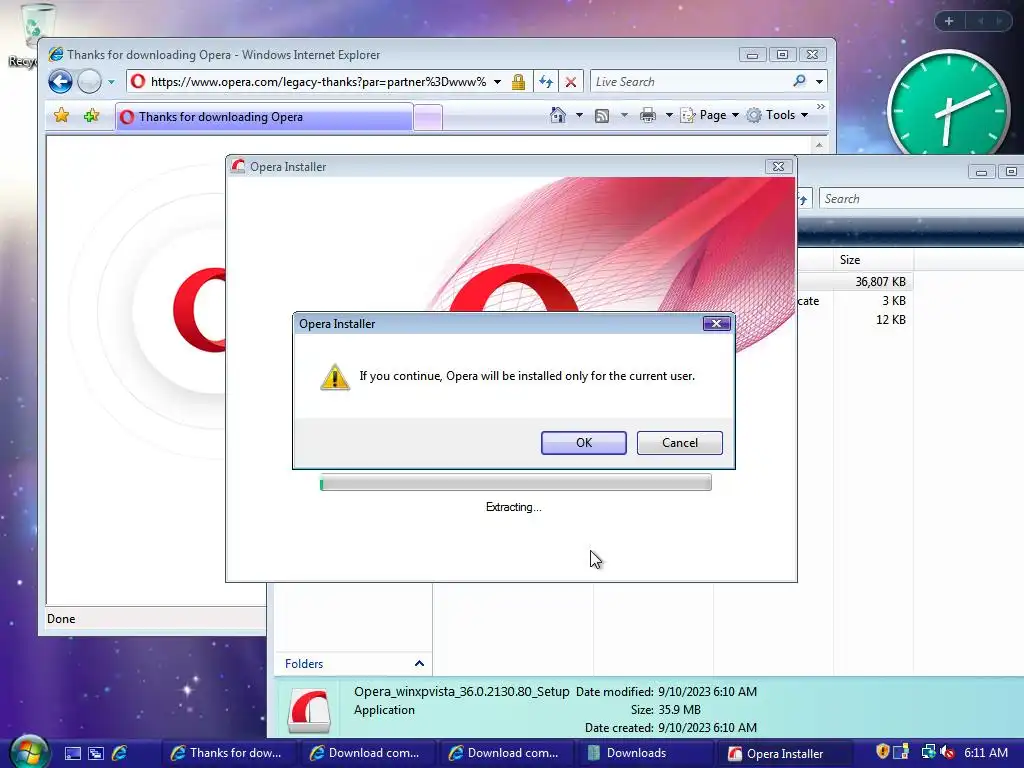Click the Windows Security shield tray icon
The image size is (1024, 768).
point(882,752)
